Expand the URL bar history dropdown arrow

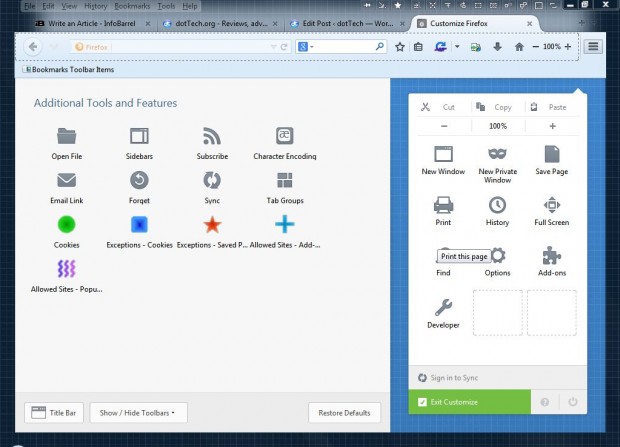point(271,47)
